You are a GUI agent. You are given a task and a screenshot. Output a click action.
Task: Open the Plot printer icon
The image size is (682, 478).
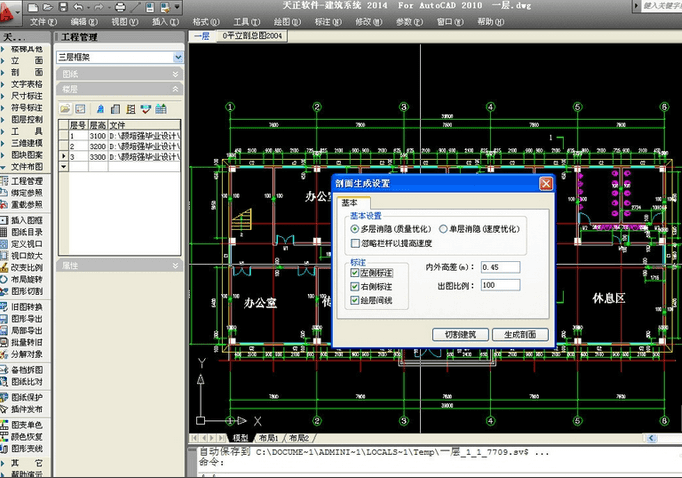pos(120,7)
